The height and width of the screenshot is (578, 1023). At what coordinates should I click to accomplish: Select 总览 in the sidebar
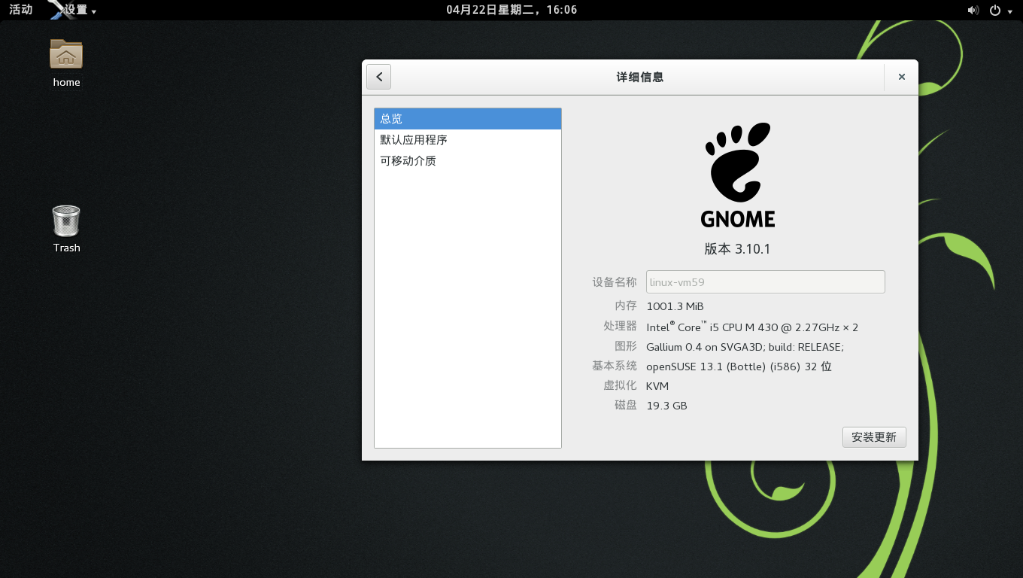click(468, 119)
